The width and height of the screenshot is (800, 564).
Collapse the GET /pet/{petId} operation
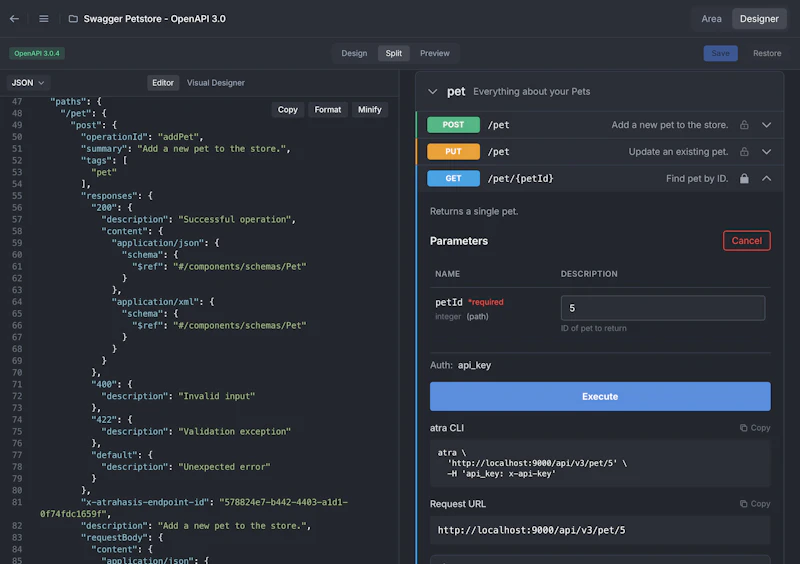coord(766,179)
